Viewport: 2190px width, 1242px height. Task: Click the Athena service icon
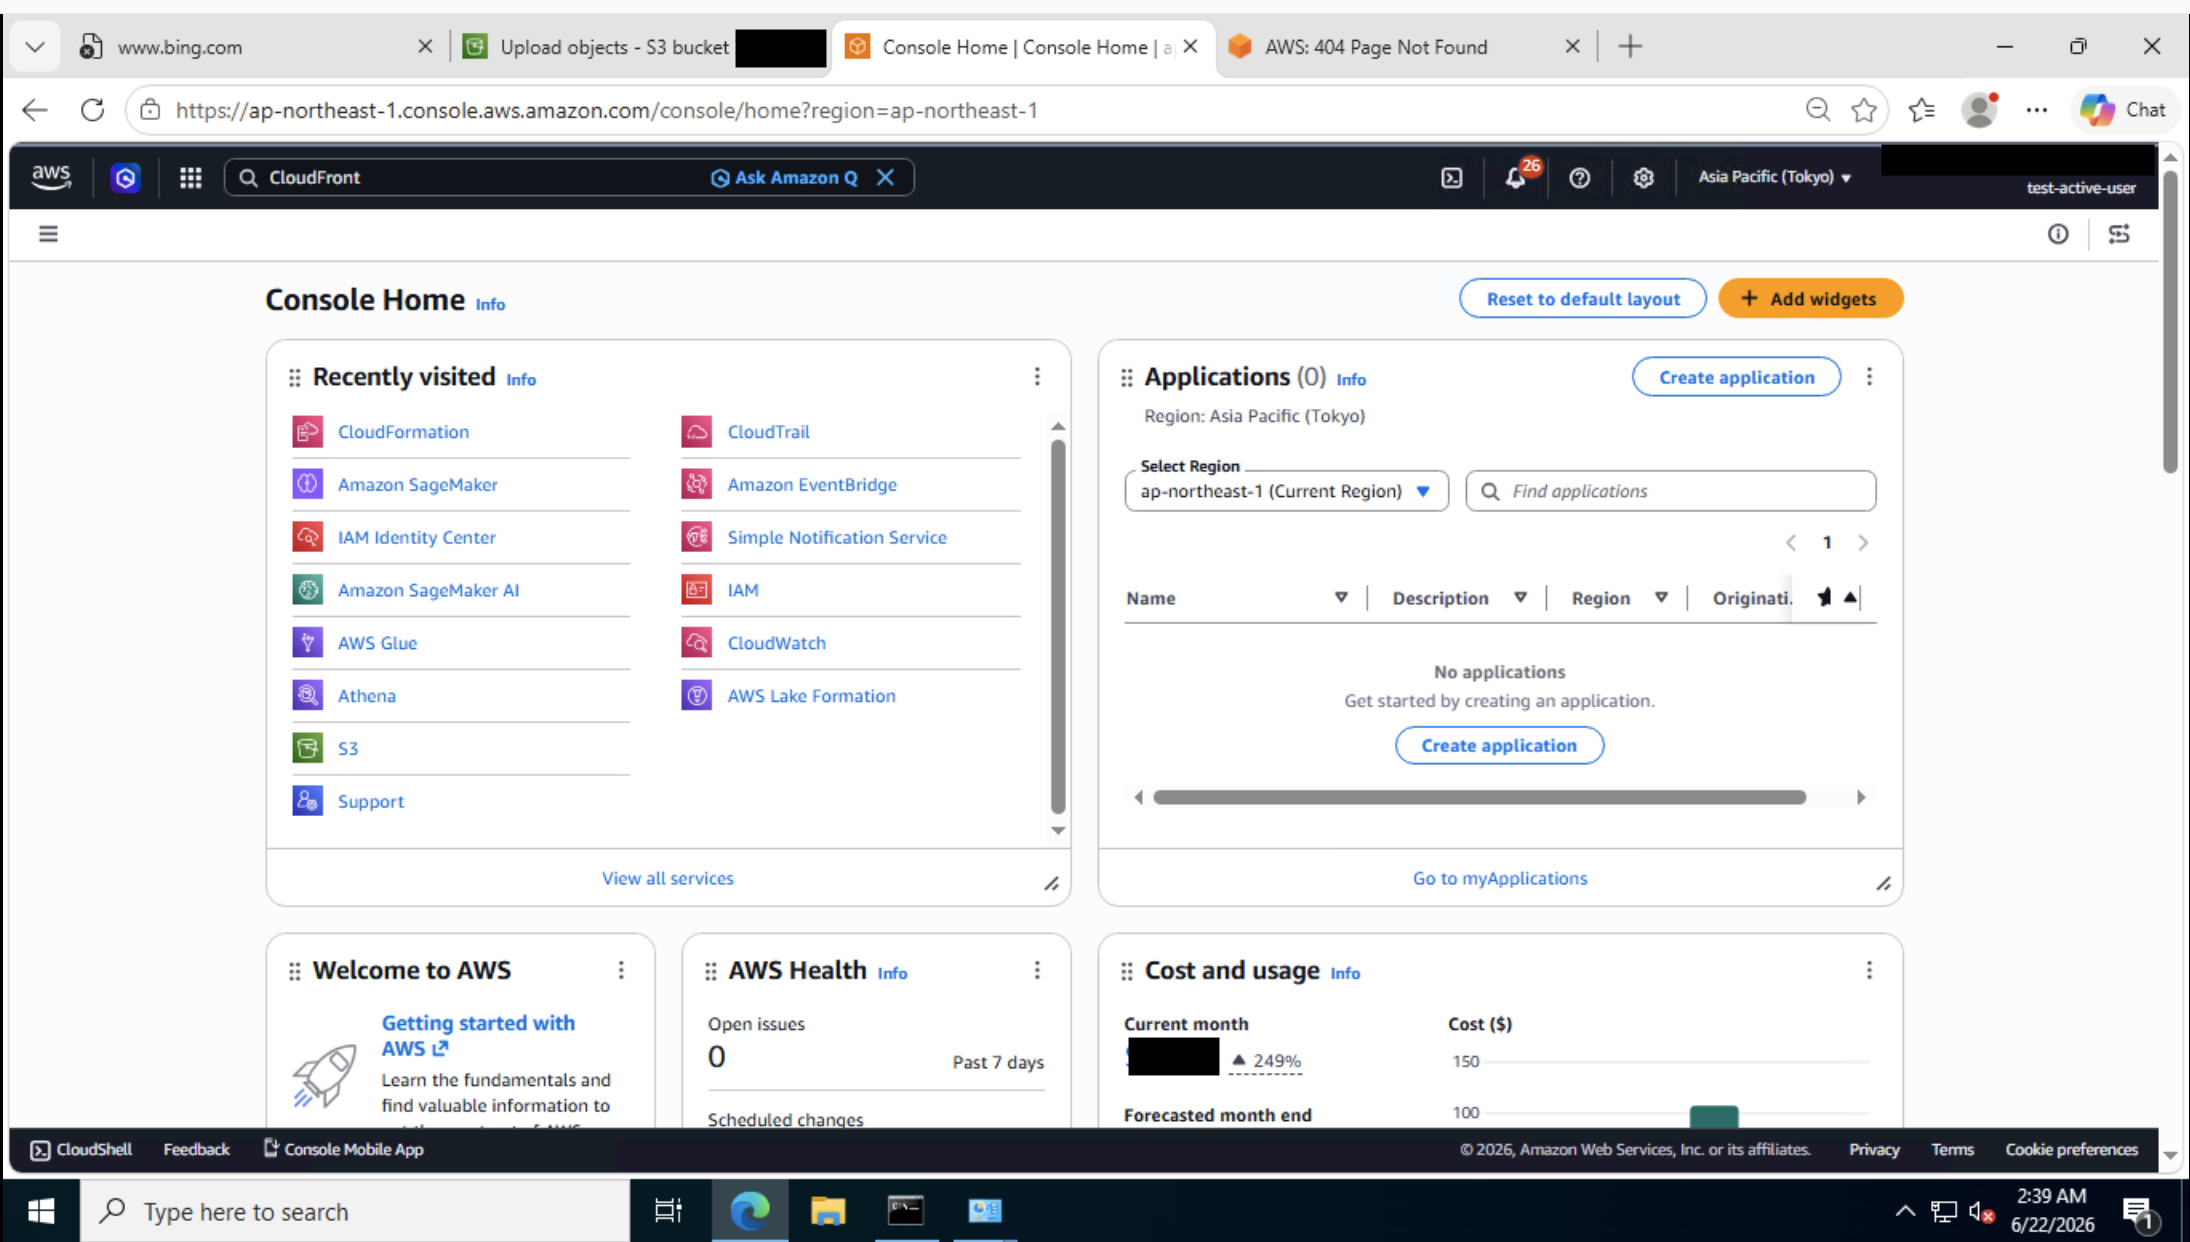pos(307,695)
